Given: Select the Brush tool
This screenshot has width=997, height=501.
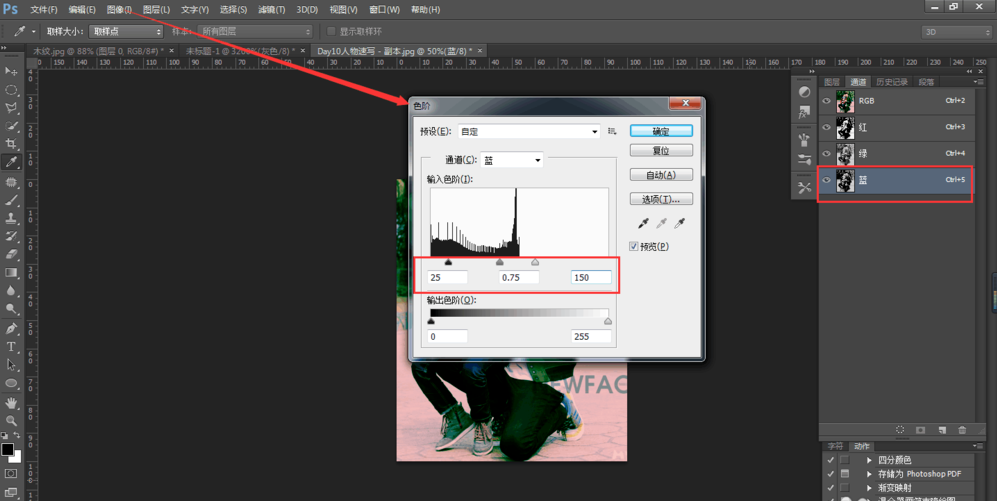Looking at the screenshot, I should 11,200.
